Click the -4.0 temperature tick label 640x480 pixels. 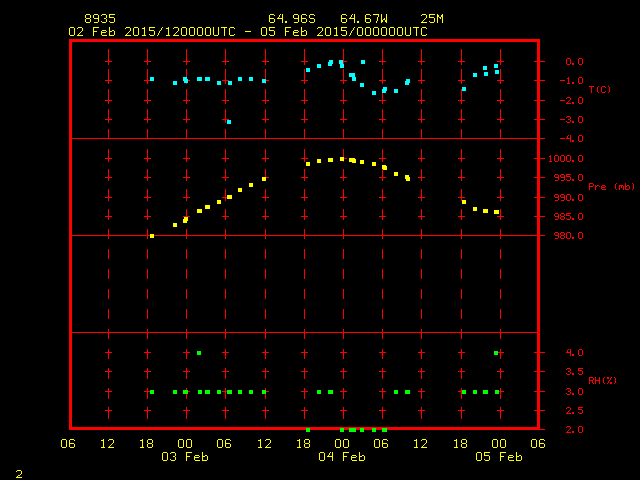click(571, 139)
